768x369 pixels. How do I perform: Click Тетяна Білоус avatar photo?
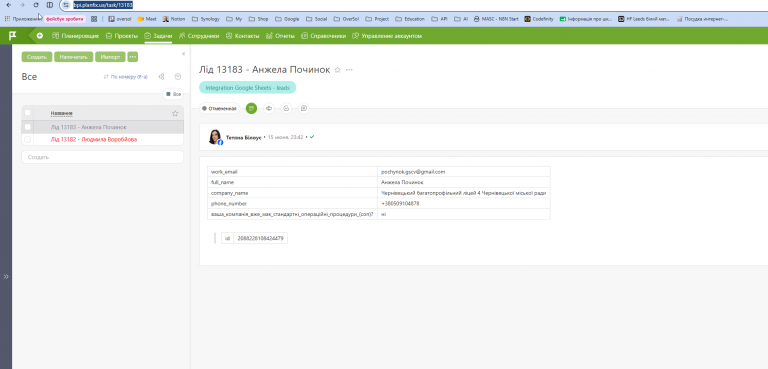pos(215,137)
